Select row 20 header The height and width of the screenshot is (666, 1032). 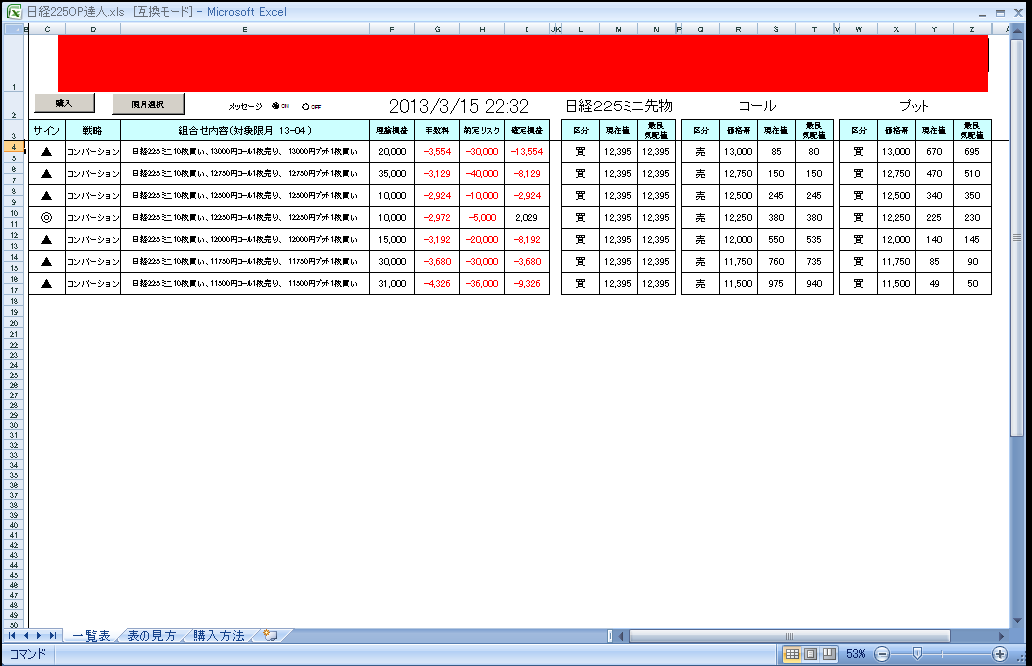click(x=14, y=323)
